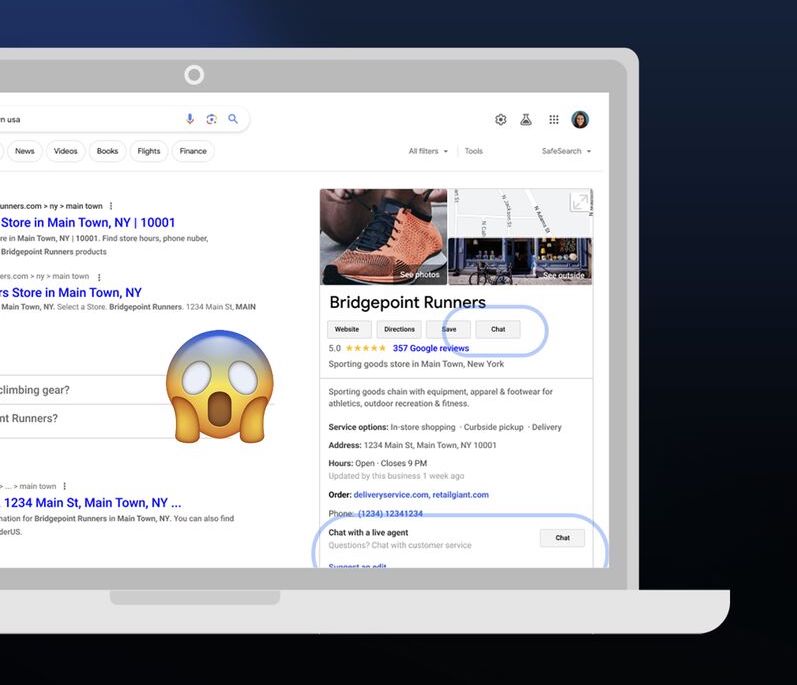Open three-dot menu beside 'ny > main town' first result
This screenshot has width=797, height=685.
[111, 206]
